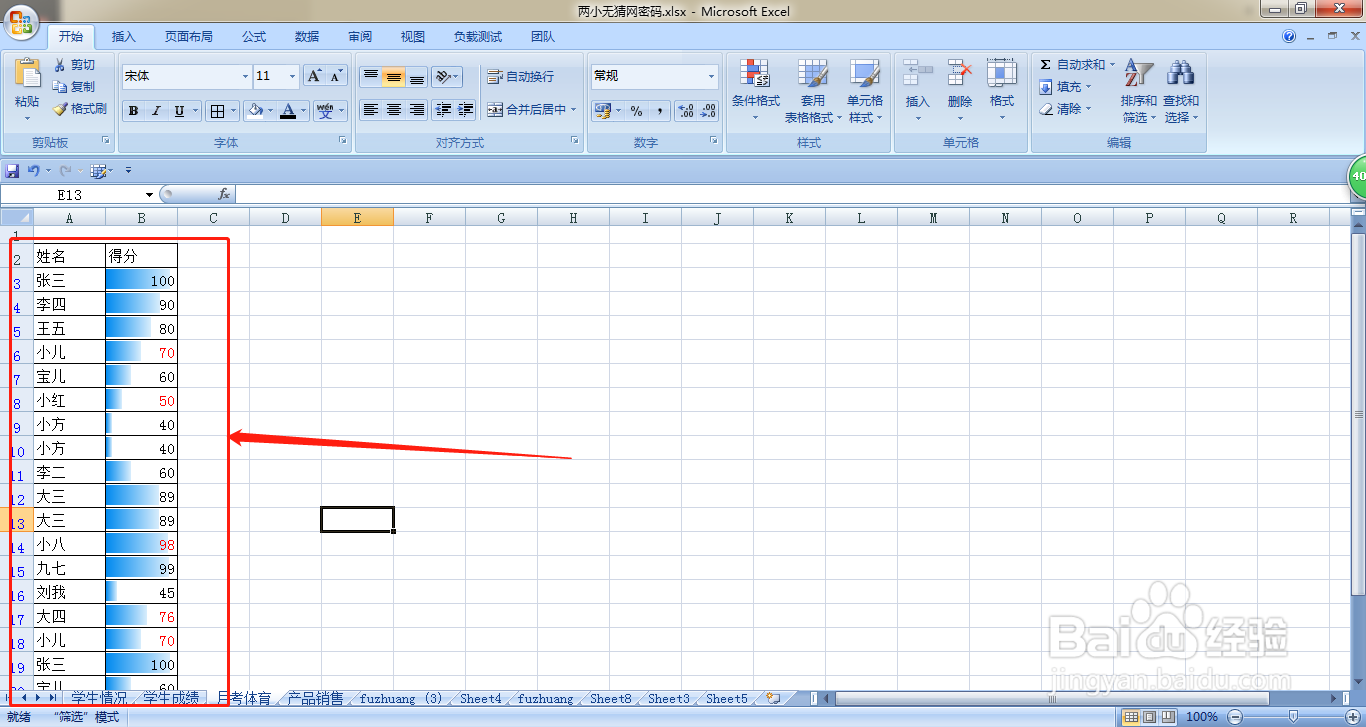Toggle Middle Align vertical alignment
The width and height of the screenshot is (1366, 727).
tap(394, 76)
